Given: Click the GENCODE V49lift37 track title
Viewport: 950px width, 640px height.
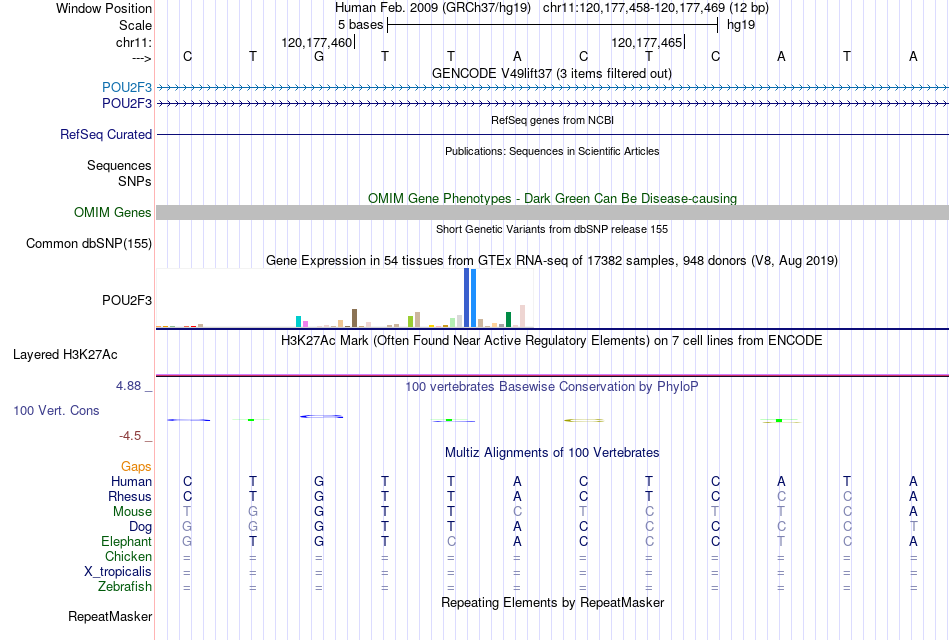Looking at the screenshot, I should (x=551, y=73).
